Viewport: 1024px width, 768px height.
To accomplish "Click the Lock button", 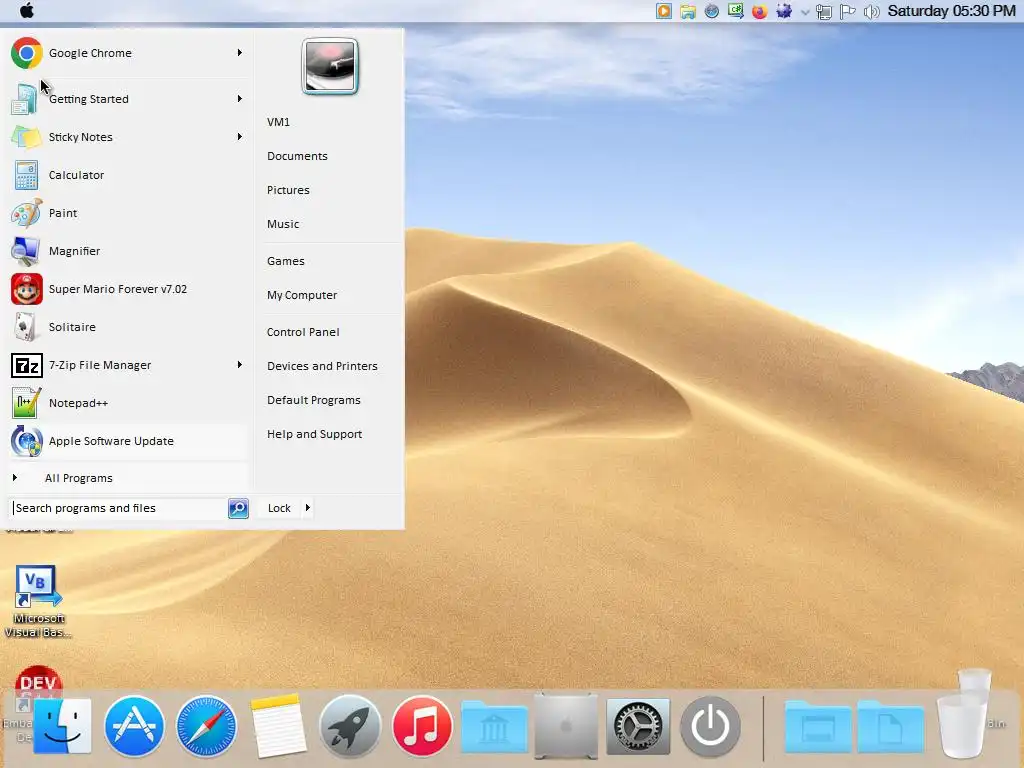I will click(x=279, y=508).
